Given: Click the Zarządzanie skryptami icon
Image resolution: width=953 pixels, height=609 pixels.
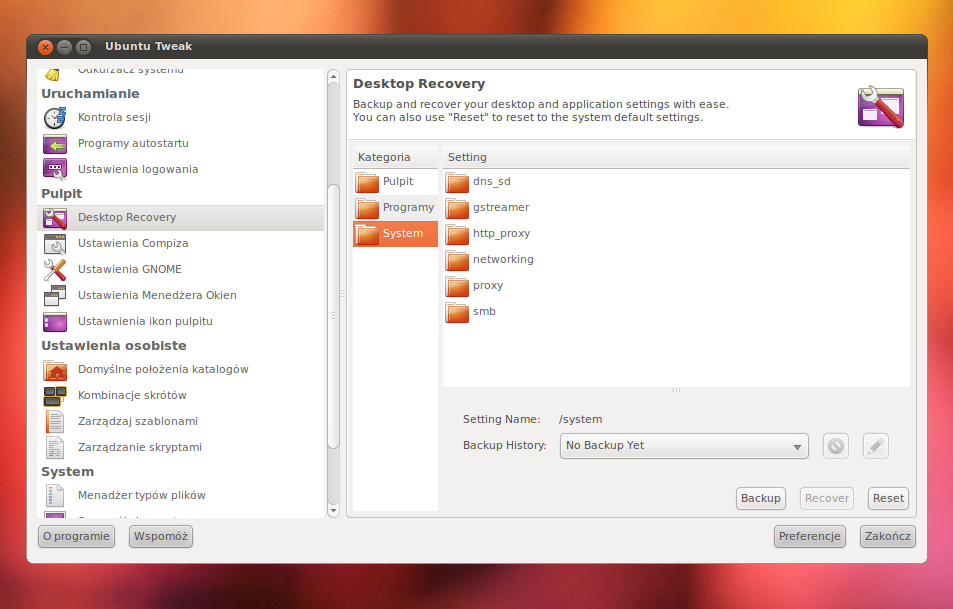Looking at the screenshot, I should (55, 448).
